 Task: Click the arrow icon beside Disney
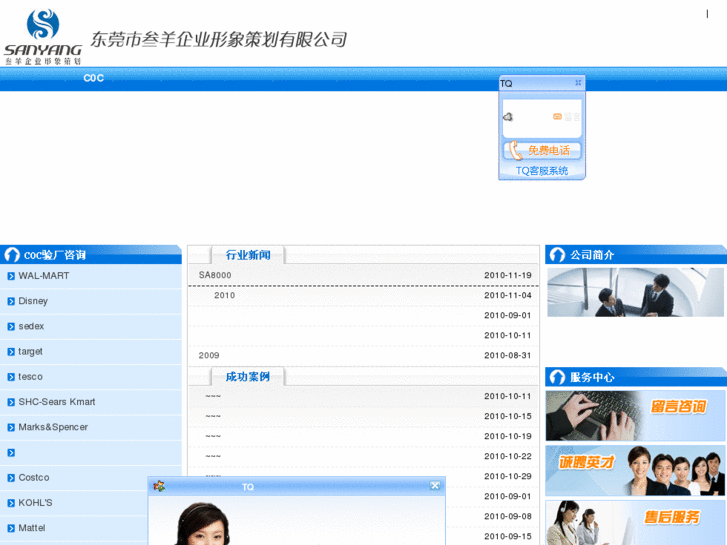pyautogui.click(x=11, y=301)
